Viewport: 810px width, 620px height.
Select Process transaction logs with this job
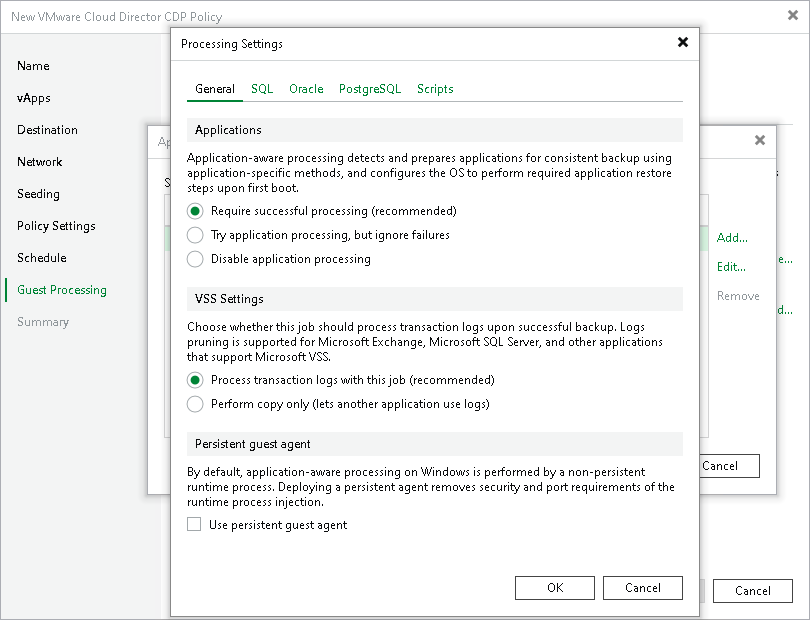click(x=195, y=380)
